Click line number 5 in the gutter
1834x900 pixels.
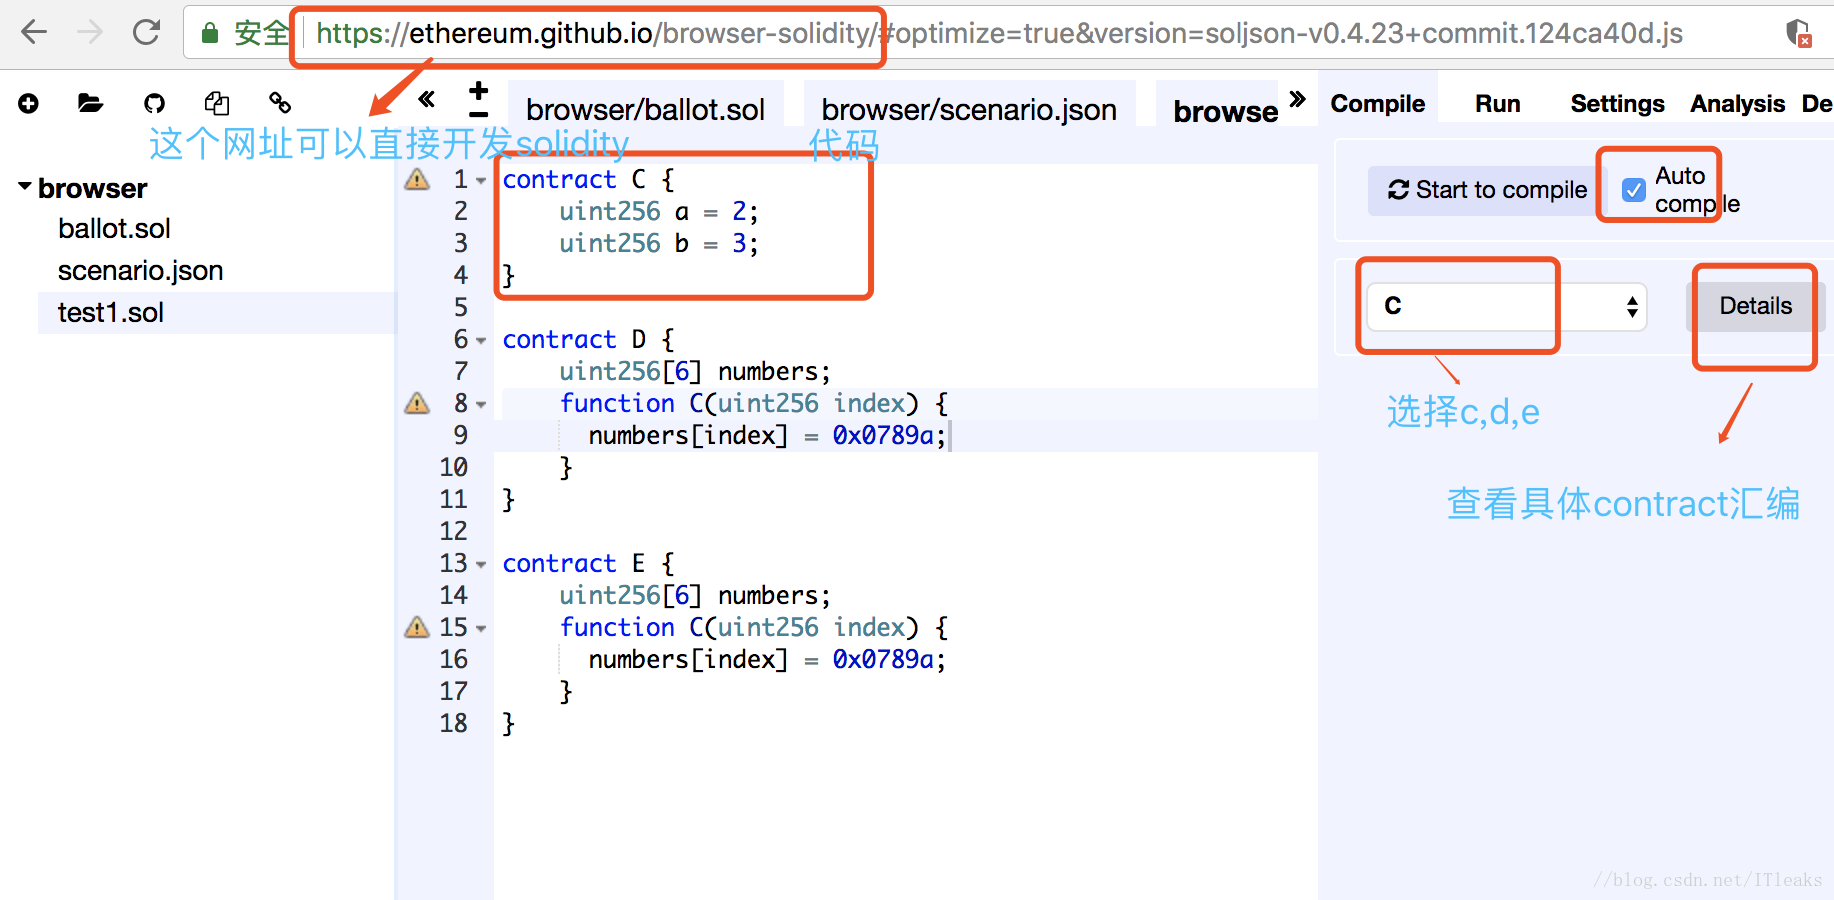pyautogui.click(x=460, y=307)
